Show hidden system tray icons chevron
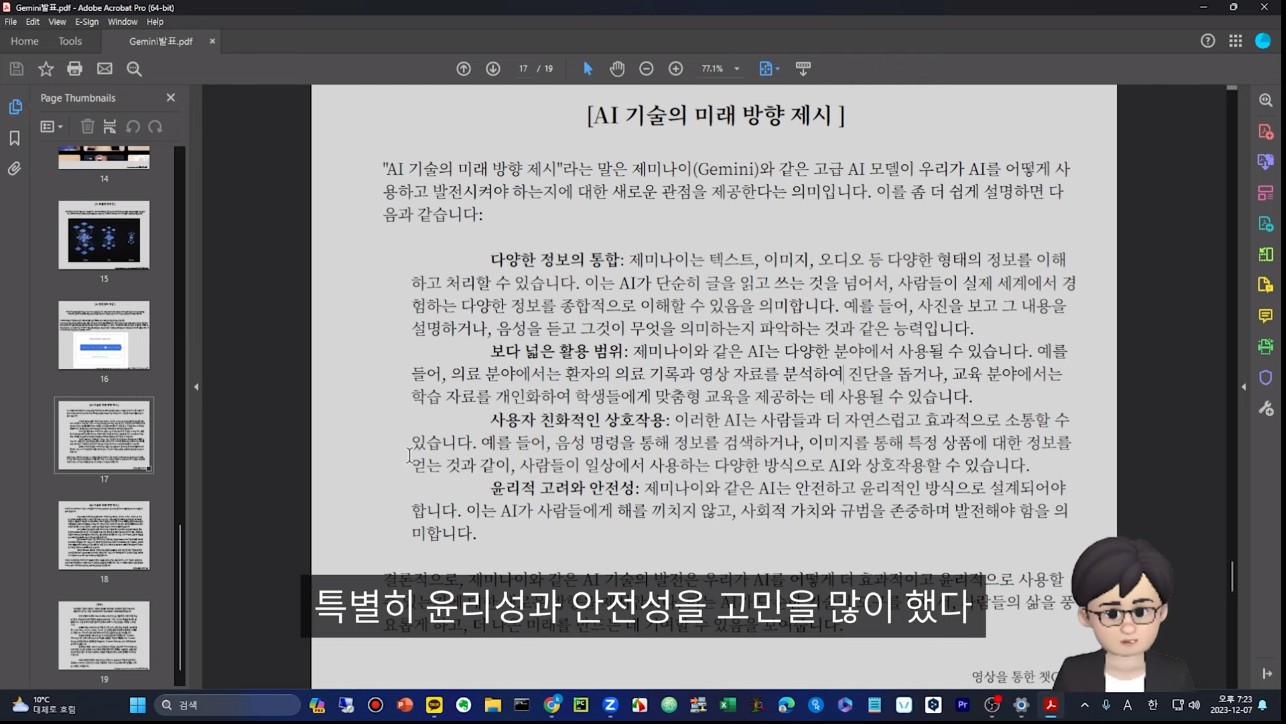Image resolution: width=1286 pixels, height=724 pixels. click(1084, 705)
